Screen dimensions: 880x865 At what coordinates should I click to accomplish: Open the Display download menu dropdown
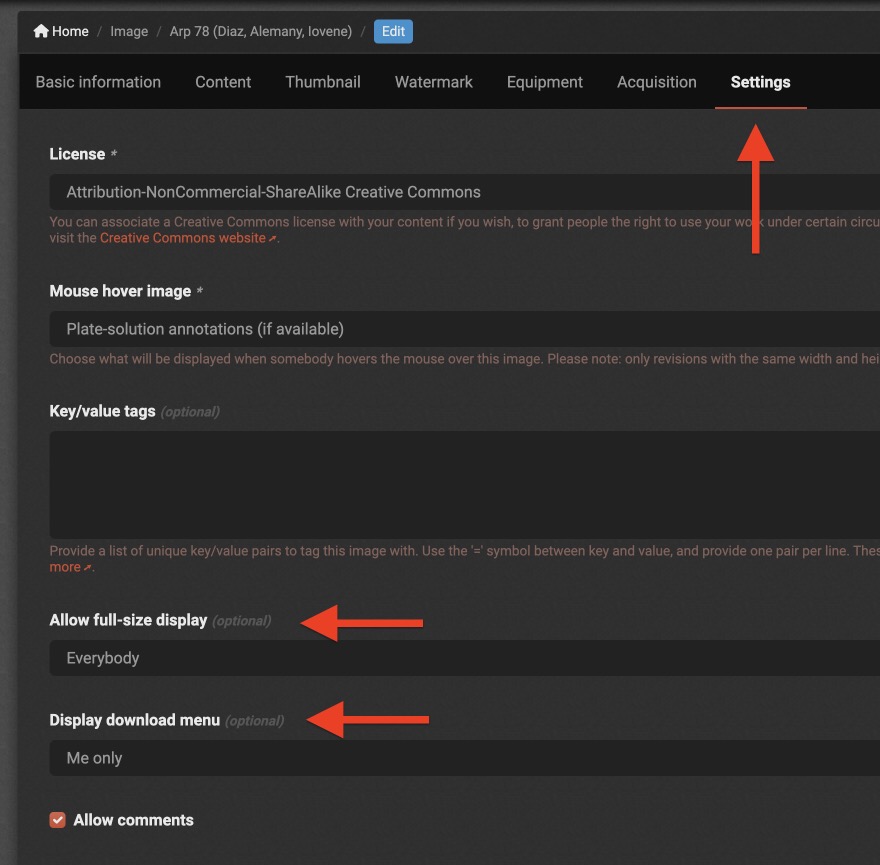pyautogui.click(x=465, y=758)
